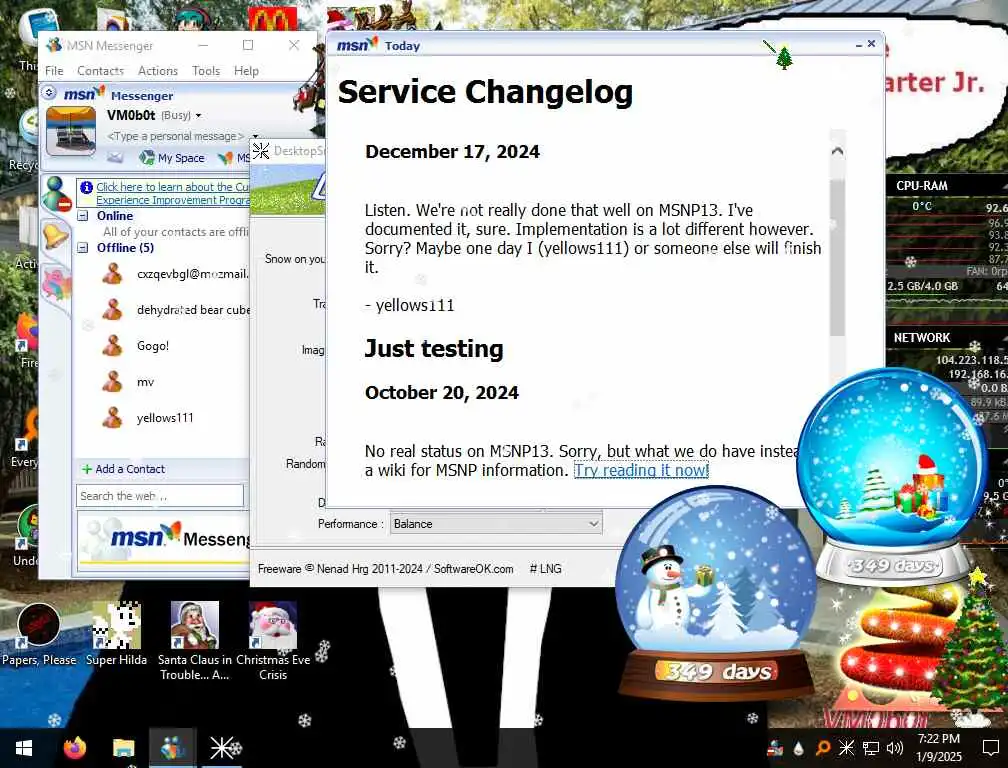The image size is (1008, 768).
Task: Open My Space in Messenger
Action: click(x=172, y=157)
